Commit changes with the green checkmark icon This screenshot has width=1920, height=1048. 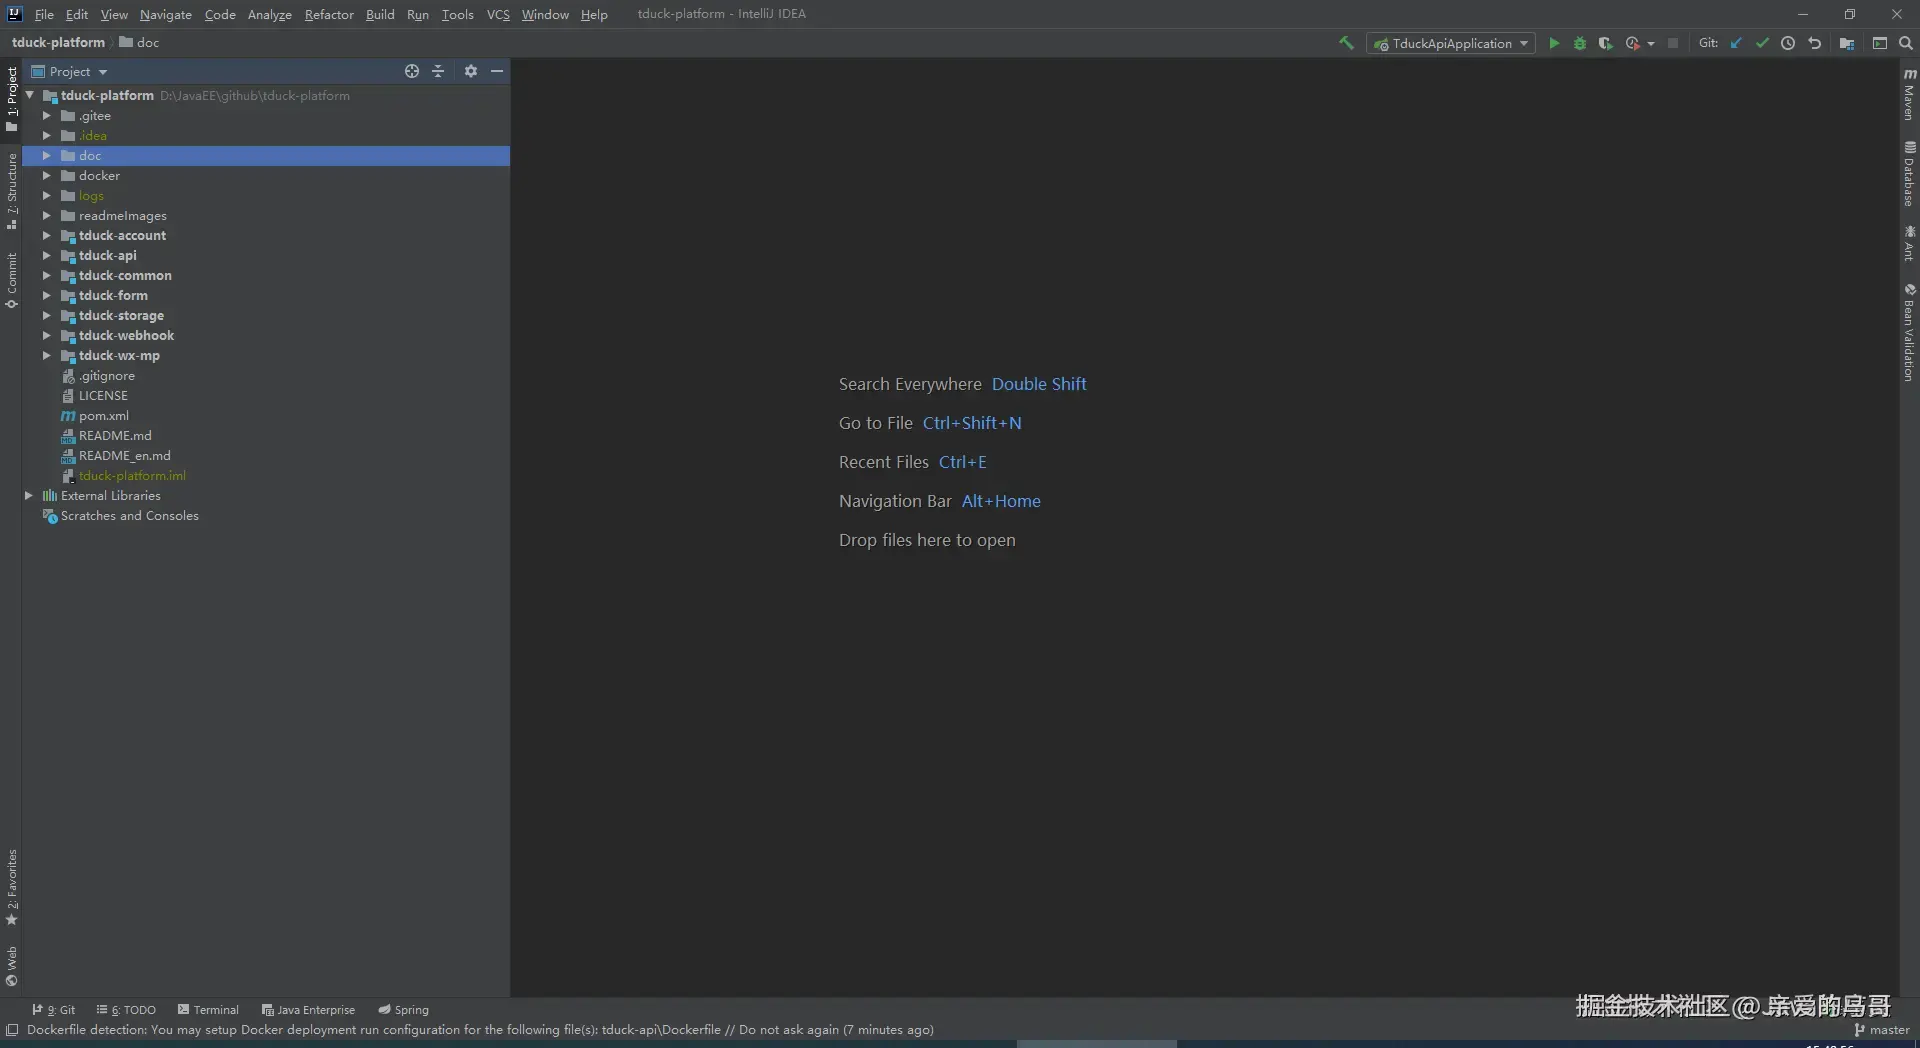(1762, 43)
